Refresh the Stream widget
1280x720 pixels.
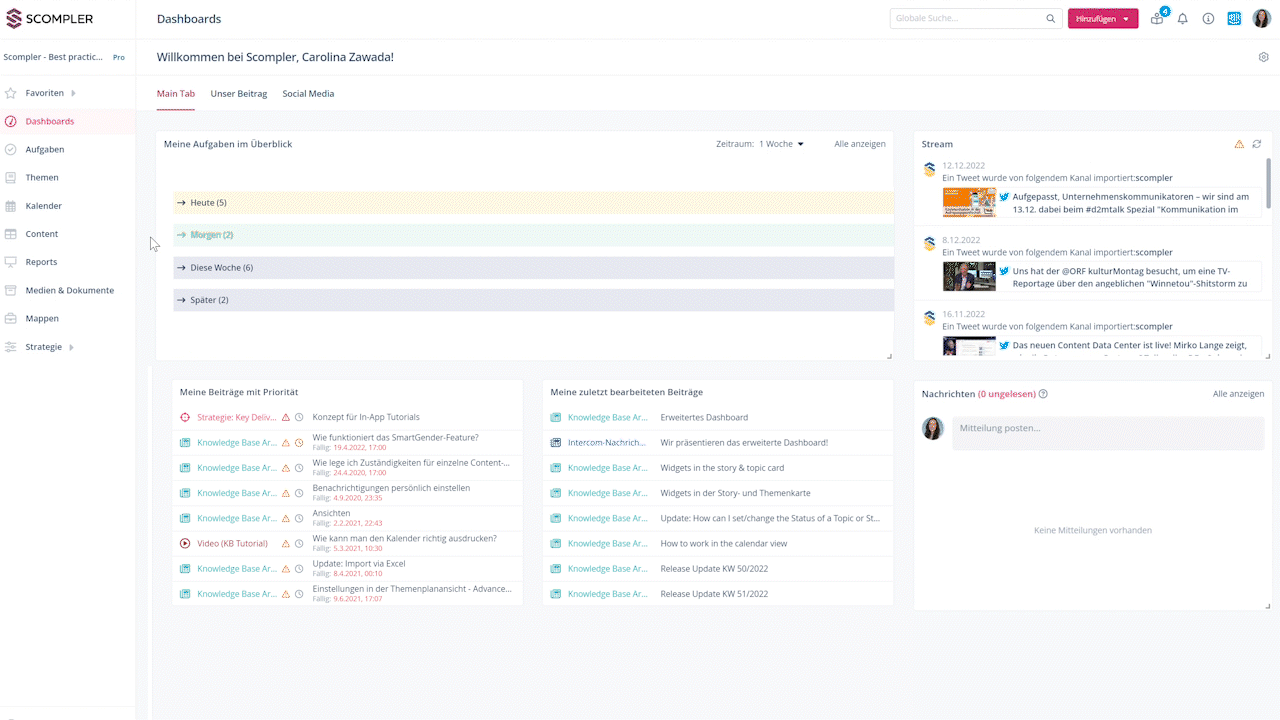(1257, 144)
